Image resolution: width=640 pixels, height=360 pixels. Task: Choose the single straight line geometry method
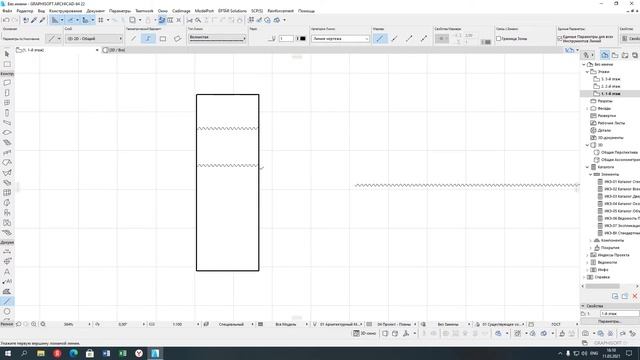coord(133,38)
